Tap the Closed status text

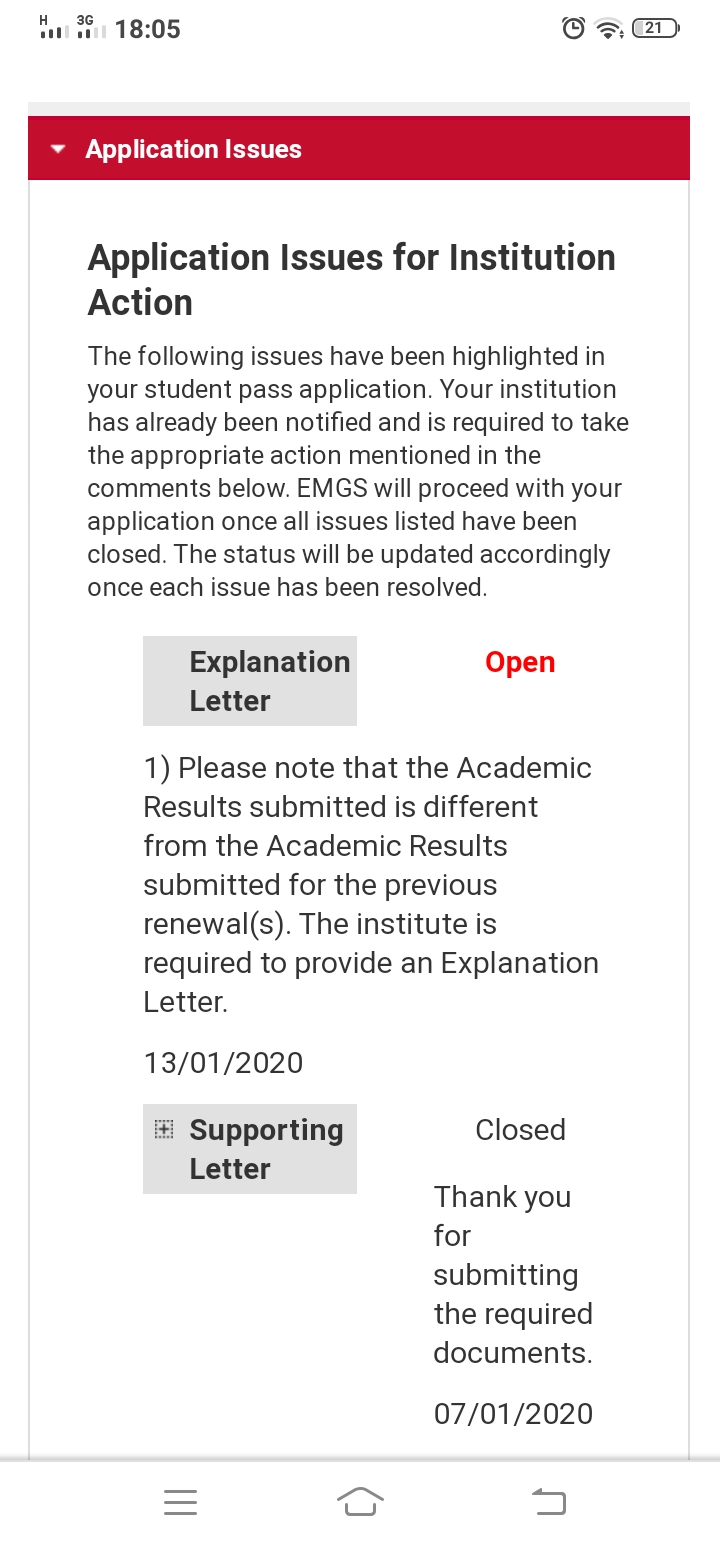click(520, 1130)
